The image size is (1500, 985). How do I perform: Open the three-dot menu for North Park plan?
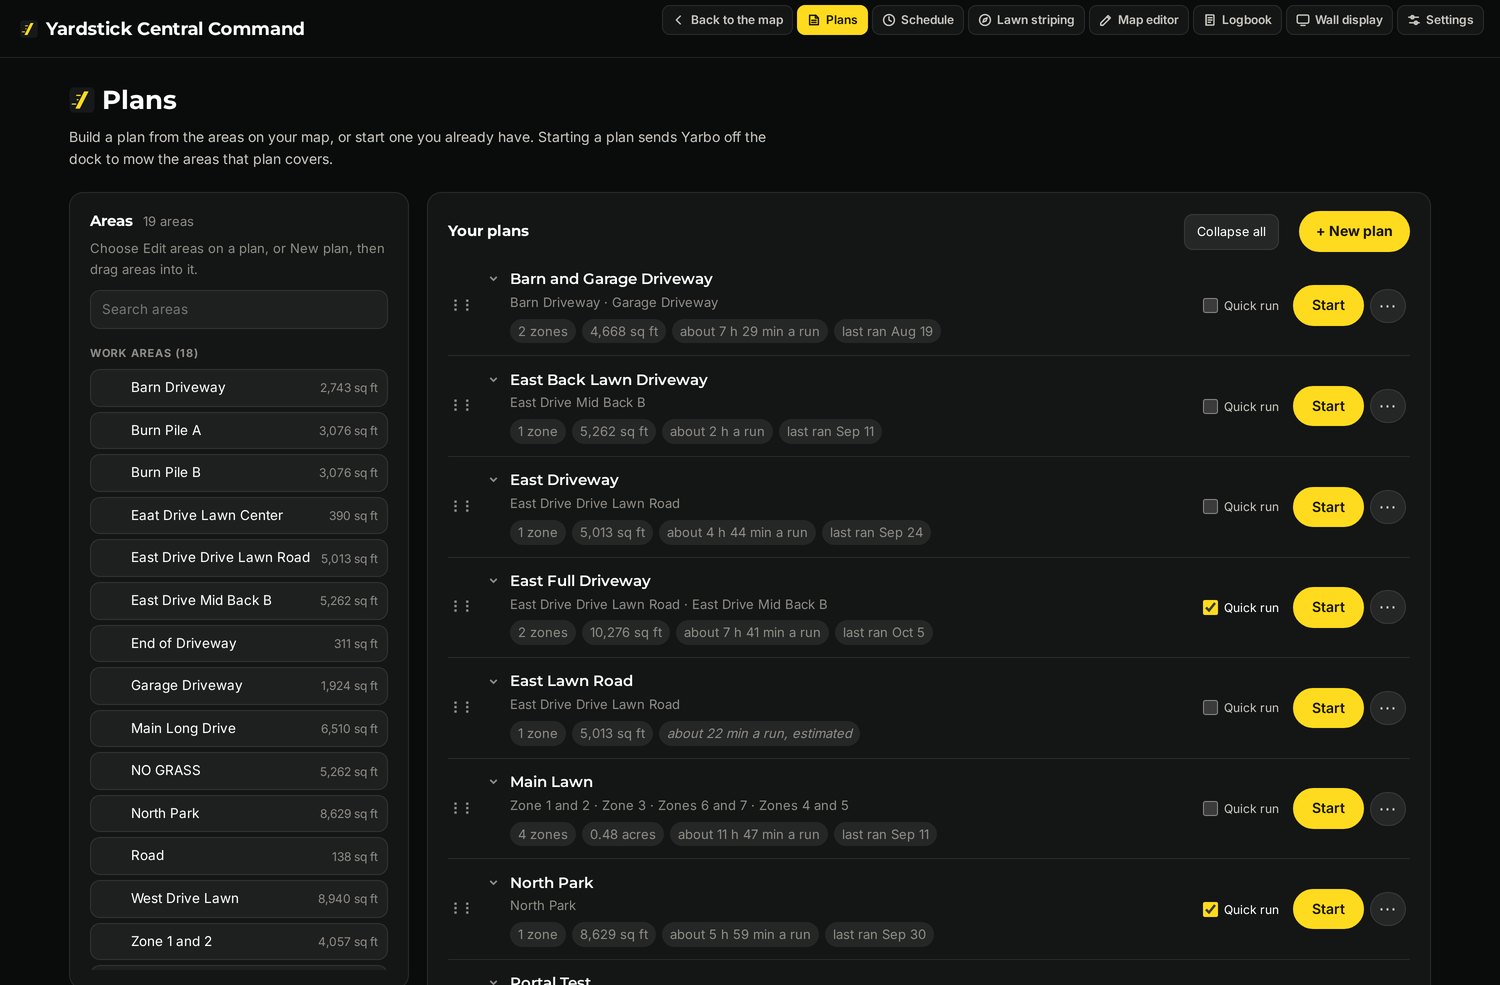pos(1388,909)
